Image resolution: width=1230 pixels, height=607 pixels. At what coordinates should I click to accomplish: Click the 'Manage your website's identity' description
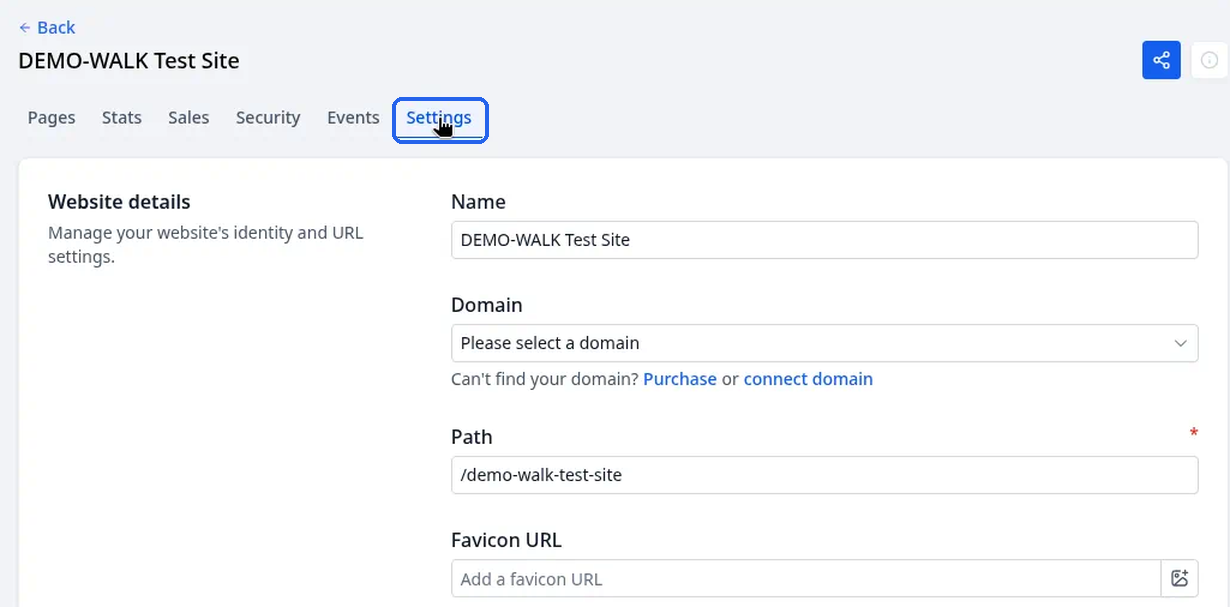click(206, 245)
